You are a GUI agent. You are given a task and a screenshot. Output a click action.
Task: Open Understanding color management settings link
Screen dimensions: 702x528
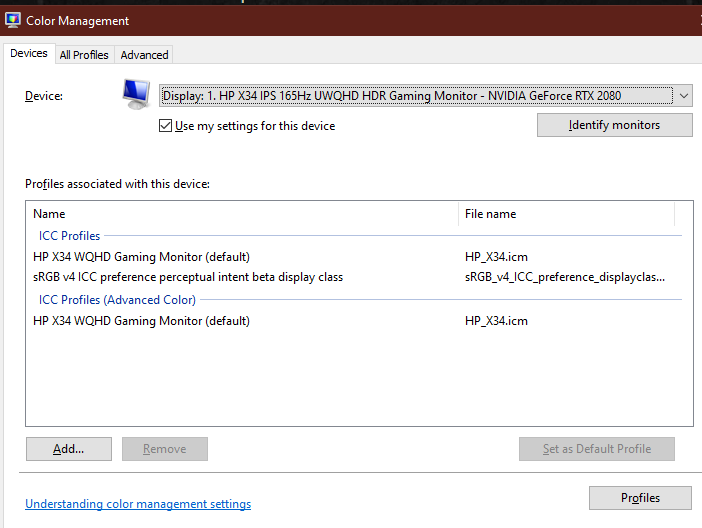point(138,504)
